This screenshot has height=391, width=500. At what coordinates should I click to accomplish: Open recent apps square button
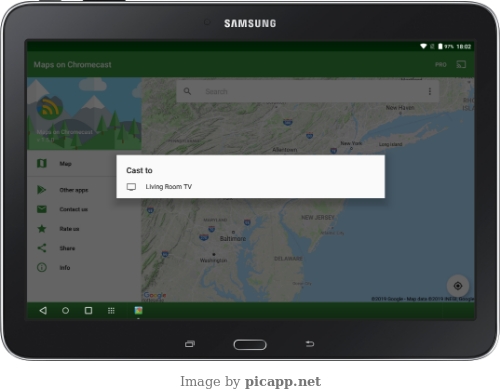(88, 311)
